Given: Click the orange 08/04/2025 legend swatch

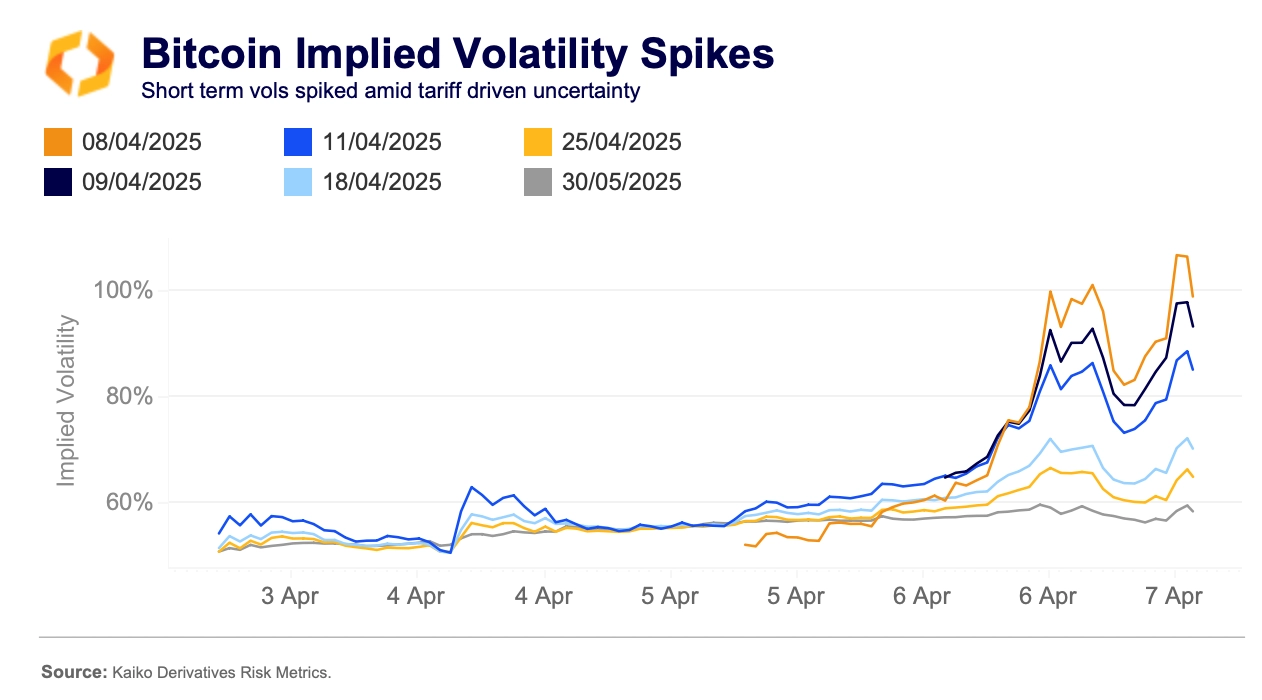Looking at the screenshot, I should [x=58, y=142].
